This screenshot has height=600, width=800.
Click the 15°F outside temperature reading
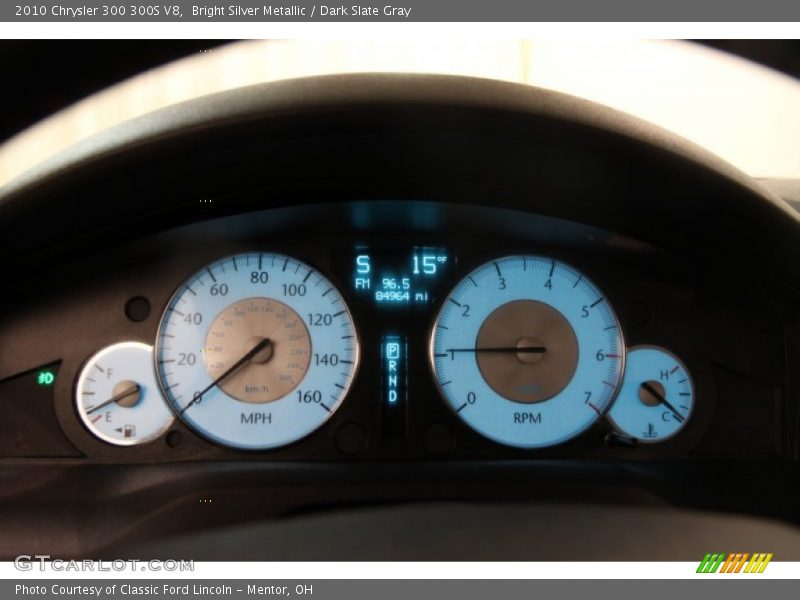(x=429, y=264)
